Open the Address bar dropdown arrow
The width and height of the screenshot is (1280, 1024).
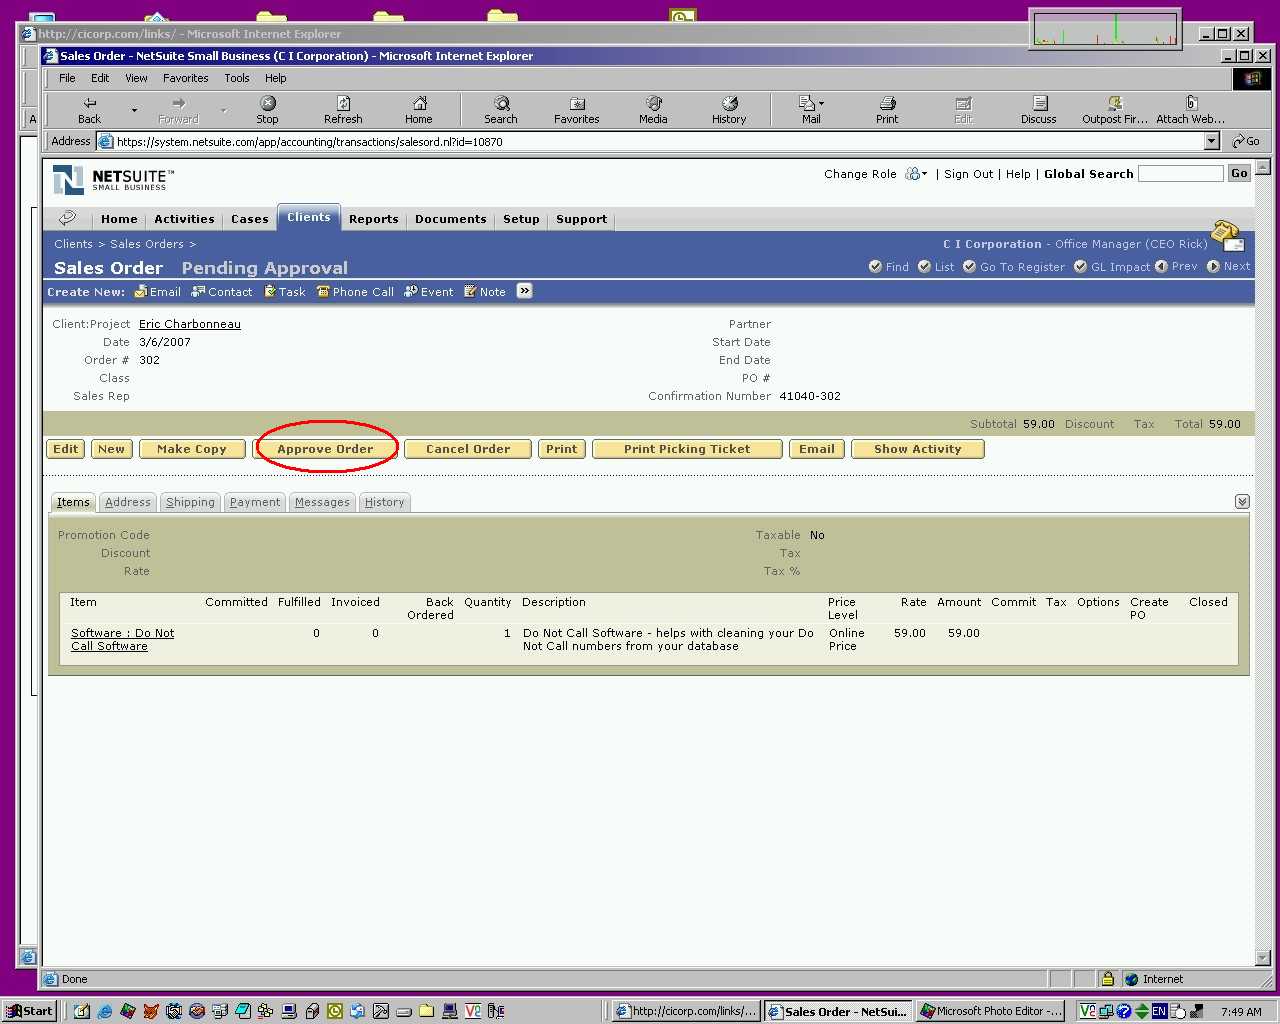(1212, 142)
